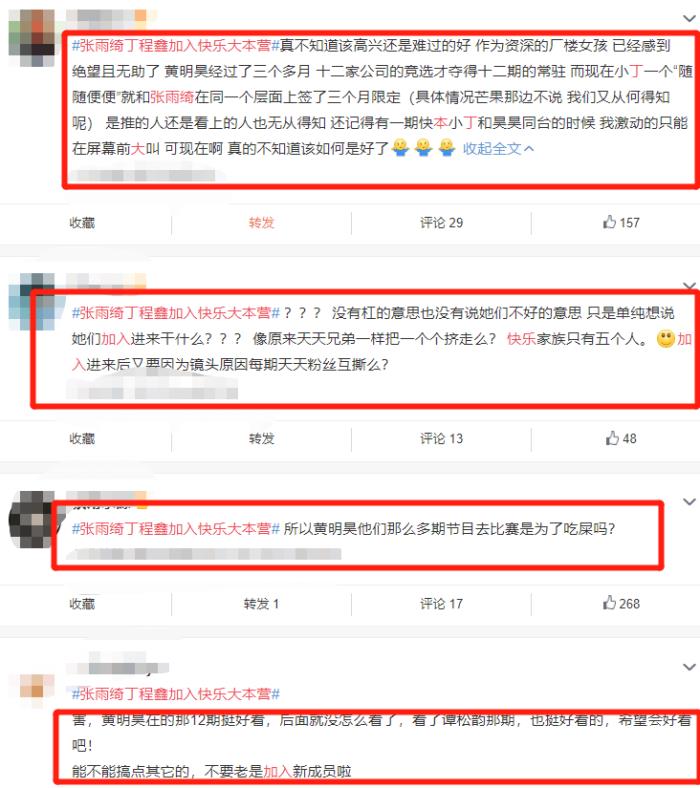Open the fourth post's options chevron
The height and width of the screenshot is (788, 700).
(689, 667)
